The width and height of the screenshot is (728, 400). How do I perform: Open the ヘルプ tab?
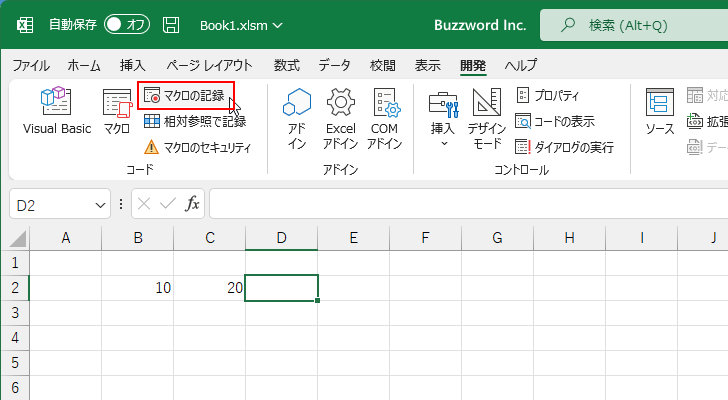pos(521,65)
